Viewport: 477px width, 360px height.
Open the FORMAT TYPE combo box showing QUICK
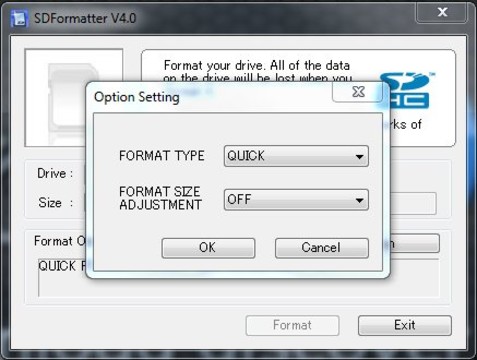click(296, 156)
